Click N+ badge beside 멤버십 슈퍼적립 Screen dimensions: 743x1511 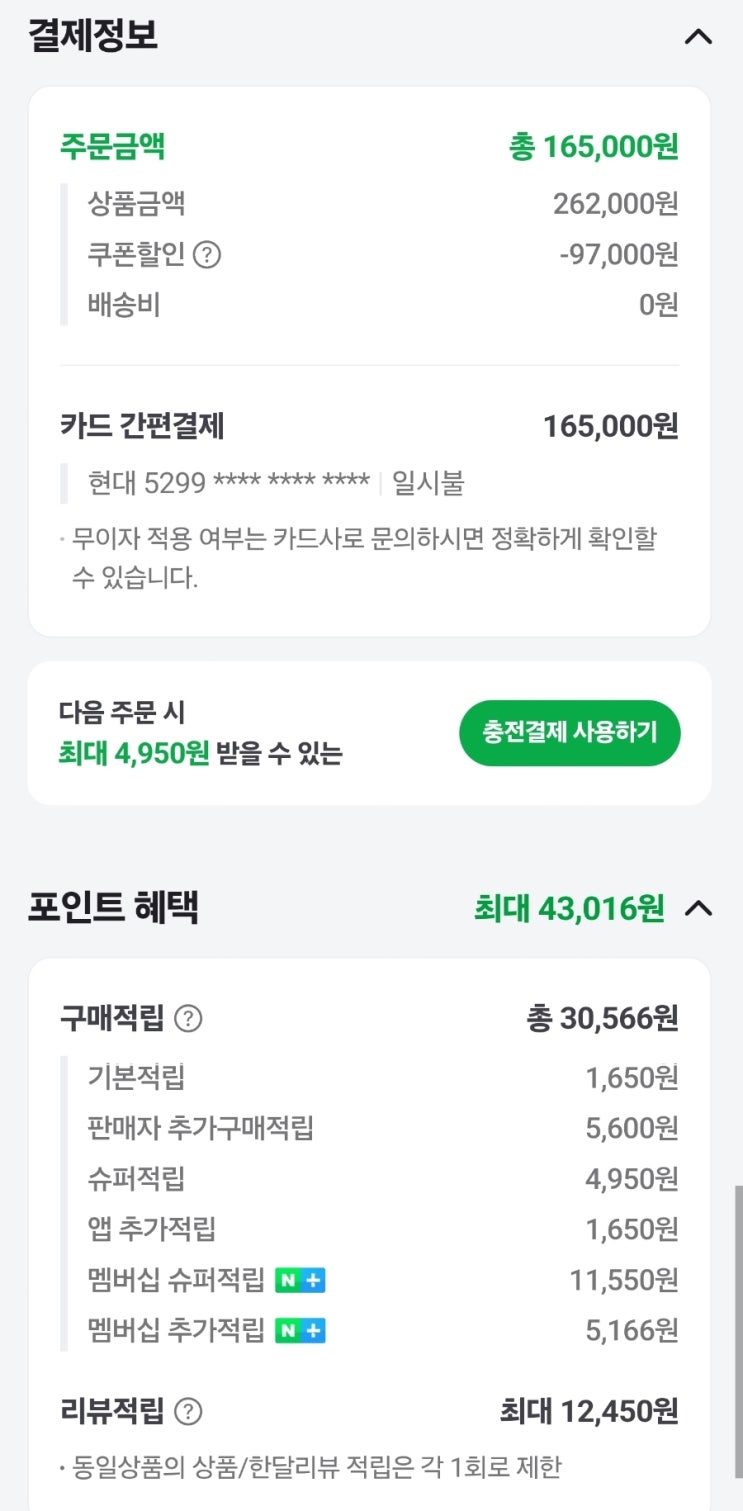[300, 1280]
